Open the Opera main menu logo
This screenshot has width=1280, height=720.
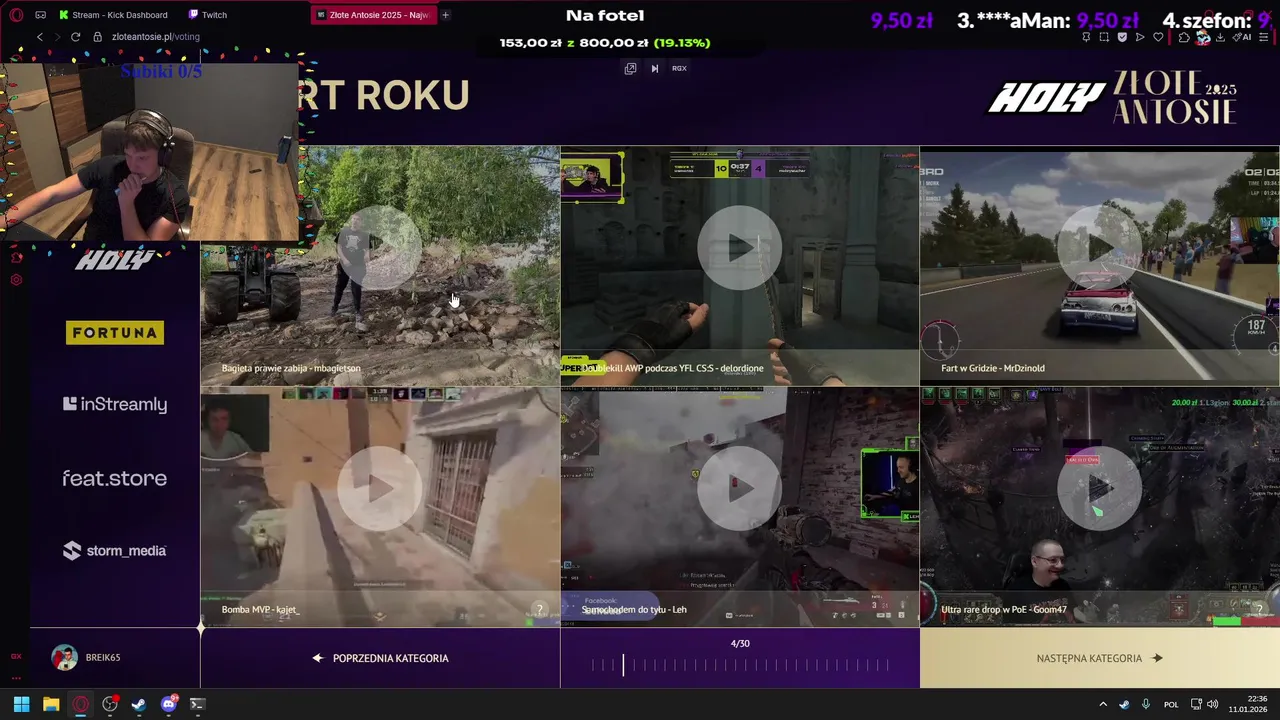point(16,15)
